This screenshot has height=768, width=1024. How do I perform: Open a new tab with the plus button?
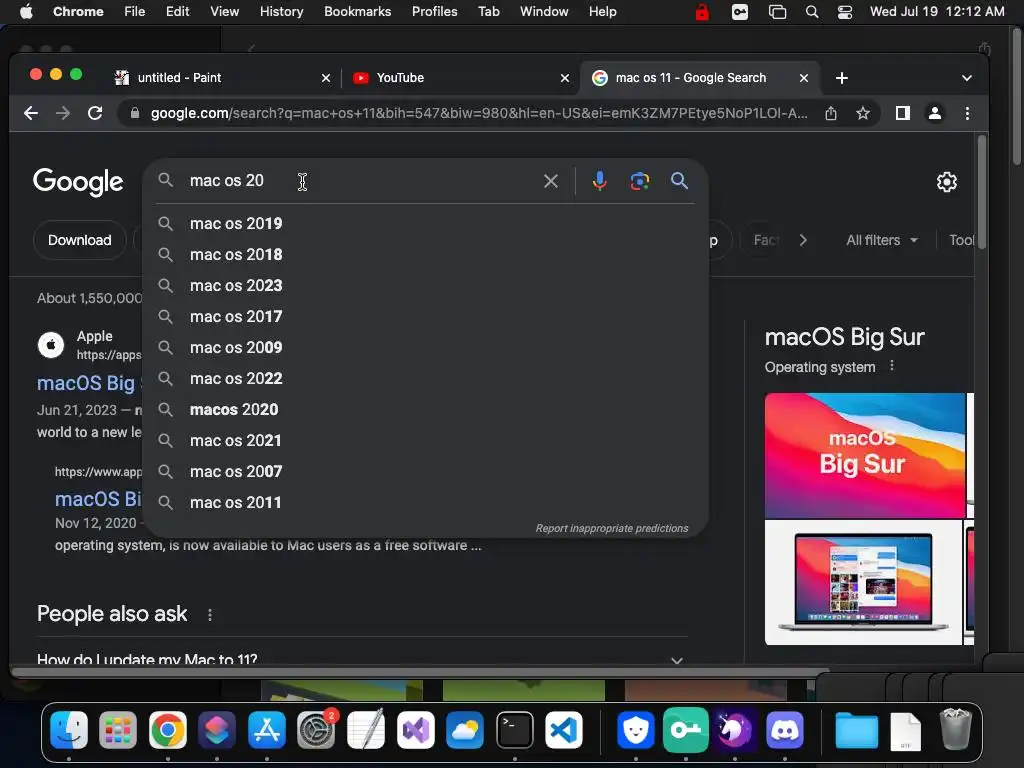coord(842,78)
